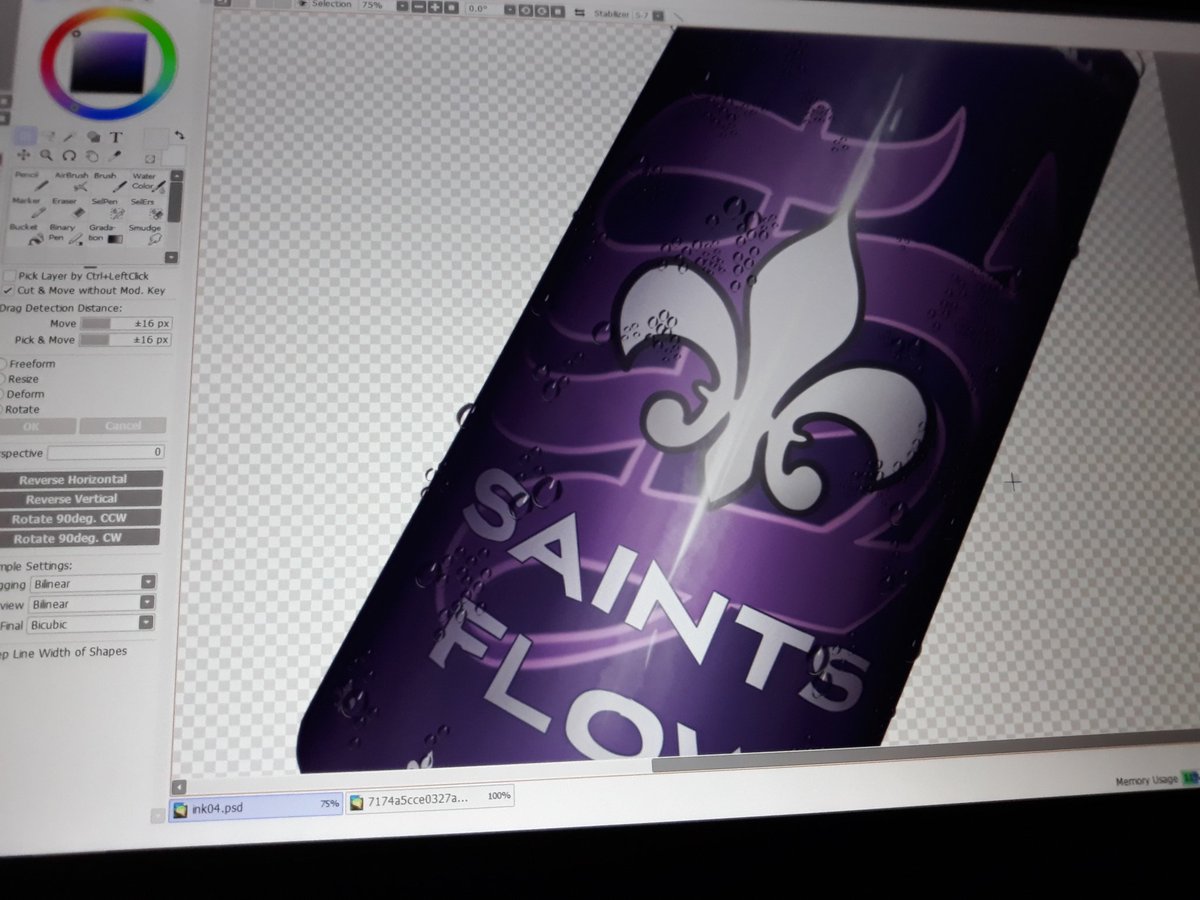Select the Move tool
This screenshot has height=900, width=1200.
click(x=25, y=156)
